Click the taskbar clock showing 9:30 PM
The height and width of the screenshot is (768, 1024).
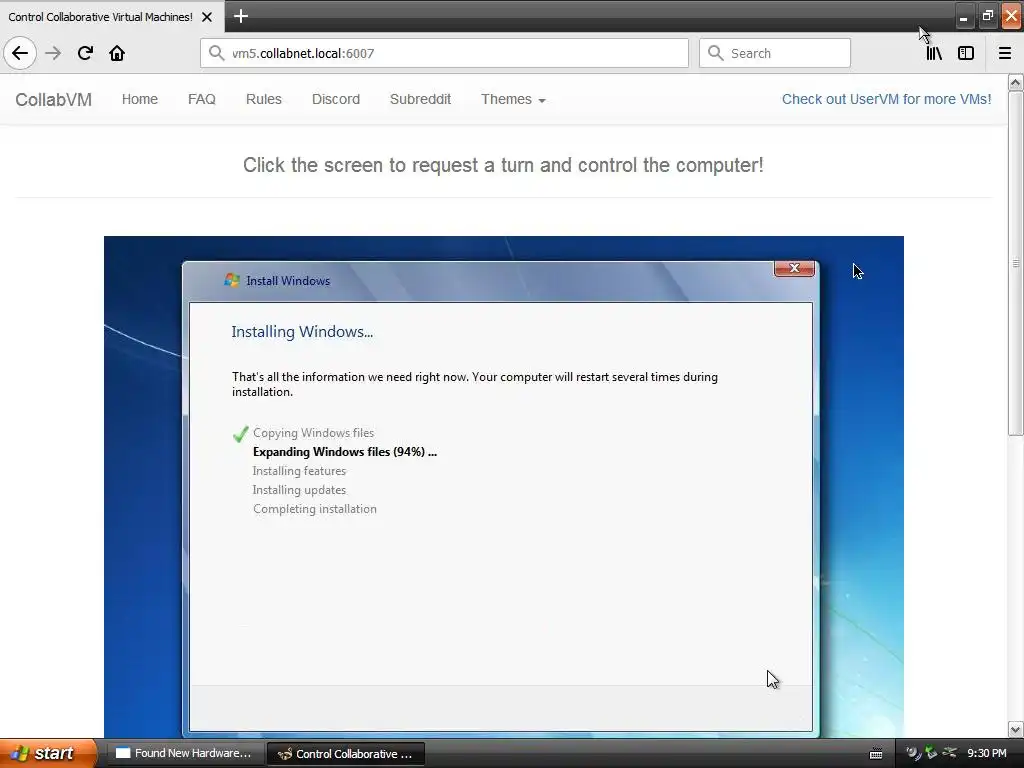987,753
